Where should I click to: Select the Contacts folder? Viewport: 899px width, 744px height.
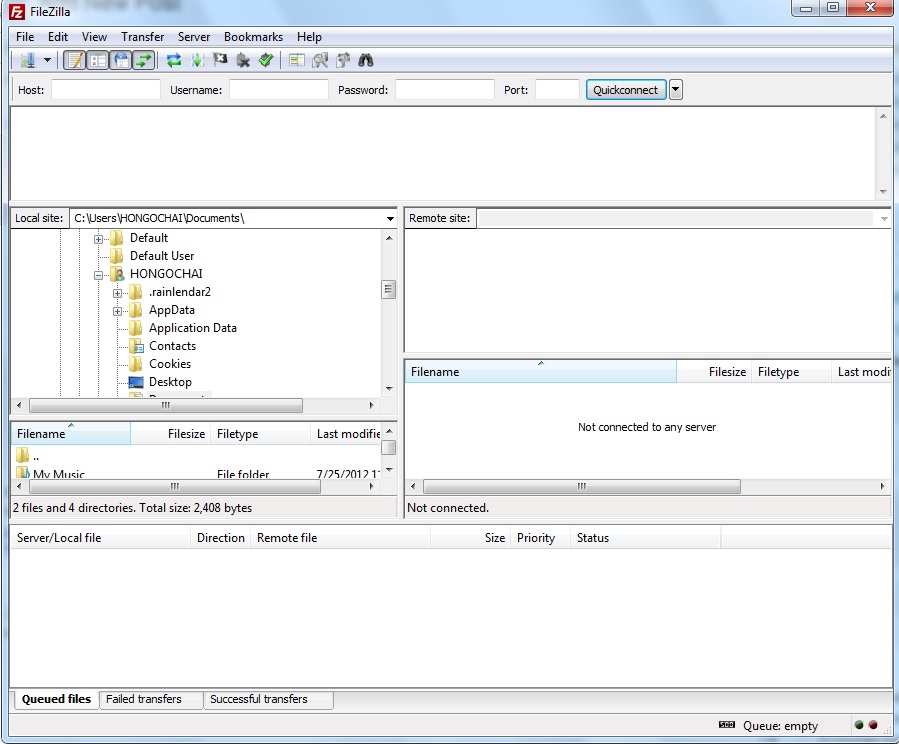point(172,346)
